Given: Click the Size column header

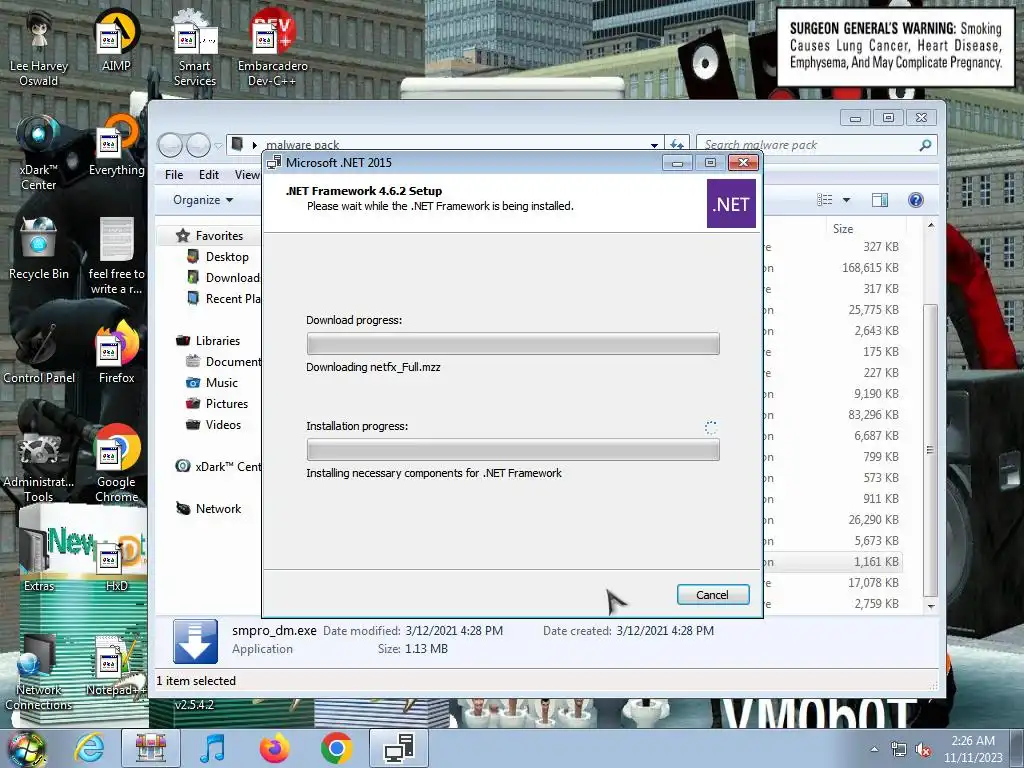Looking at the screenshot, I should (x=842, y=229).
